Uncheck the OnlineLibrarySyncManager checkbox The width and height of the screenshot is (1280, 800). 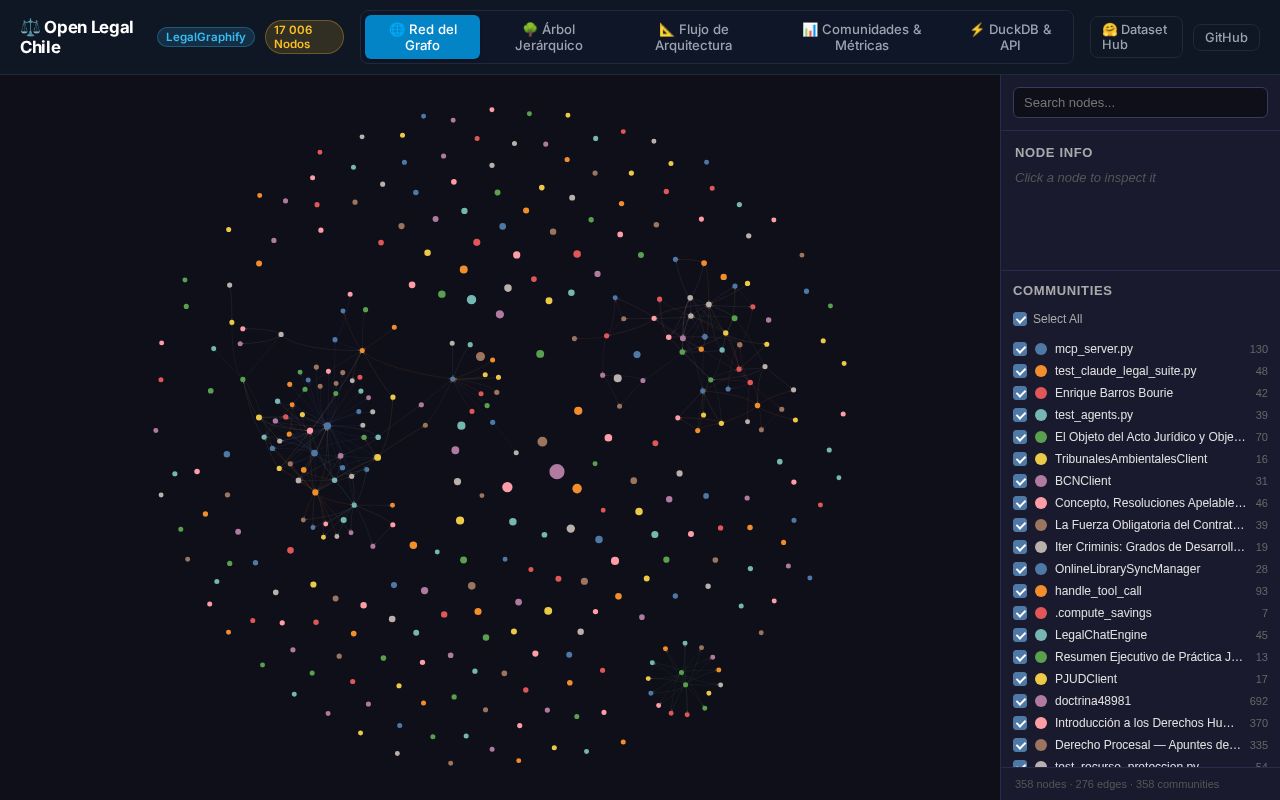(x=1020, y=569)
